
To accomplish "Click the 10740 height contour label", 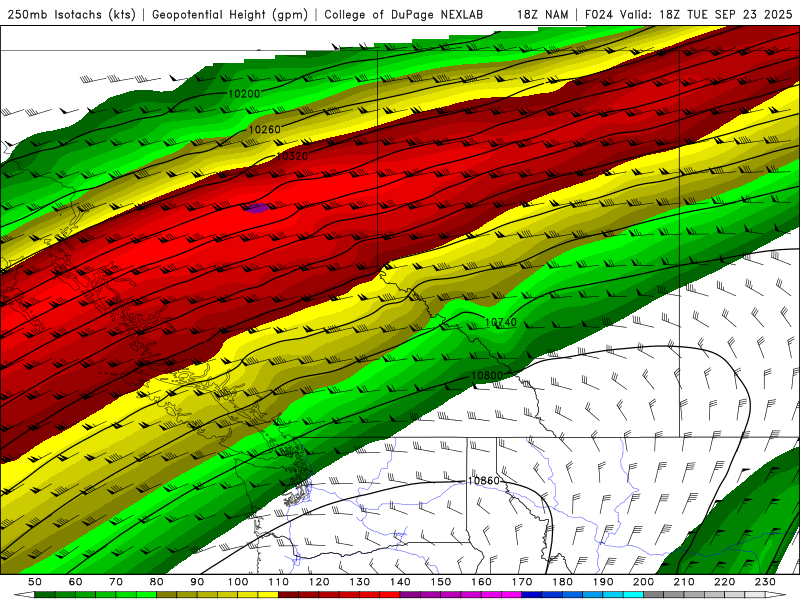I will coord(501,322).
